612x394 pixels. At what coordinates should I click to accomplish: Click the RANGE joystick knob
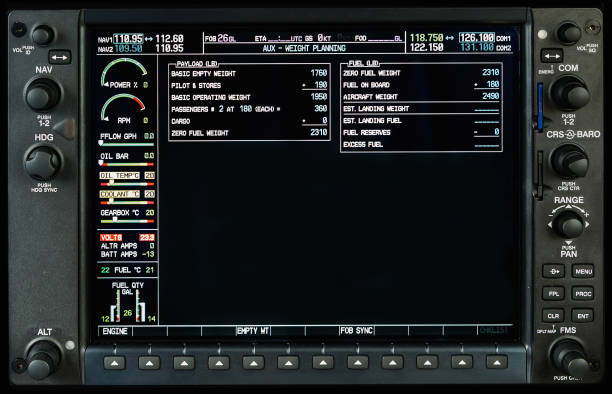[569, 225]
